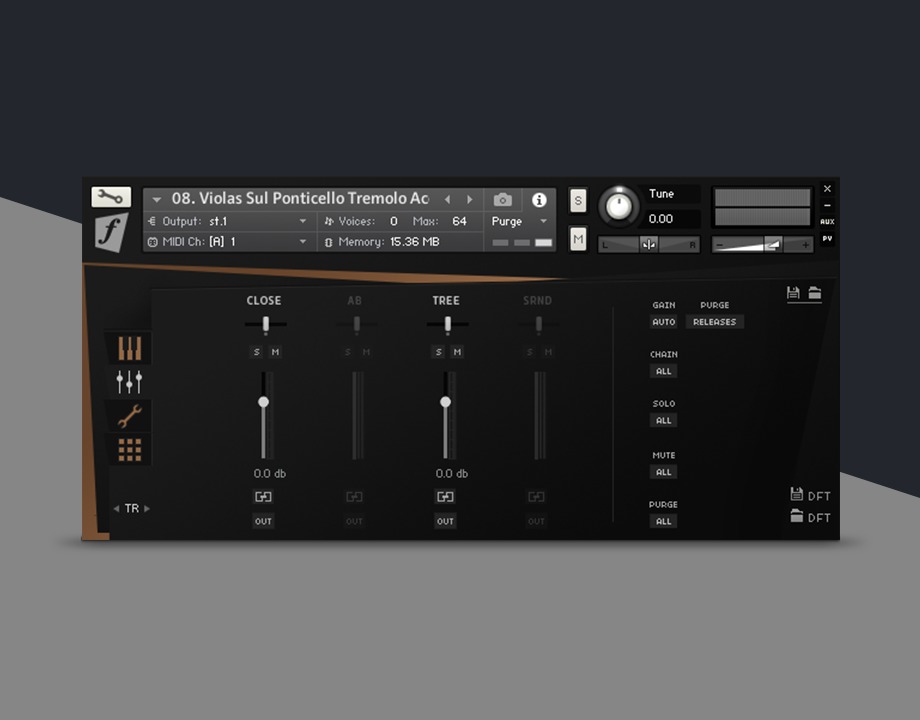This screenshot has width=920, height=720.
Task: Click the wrench edit-mode icon in header
Action: click(x=111, y=197)
